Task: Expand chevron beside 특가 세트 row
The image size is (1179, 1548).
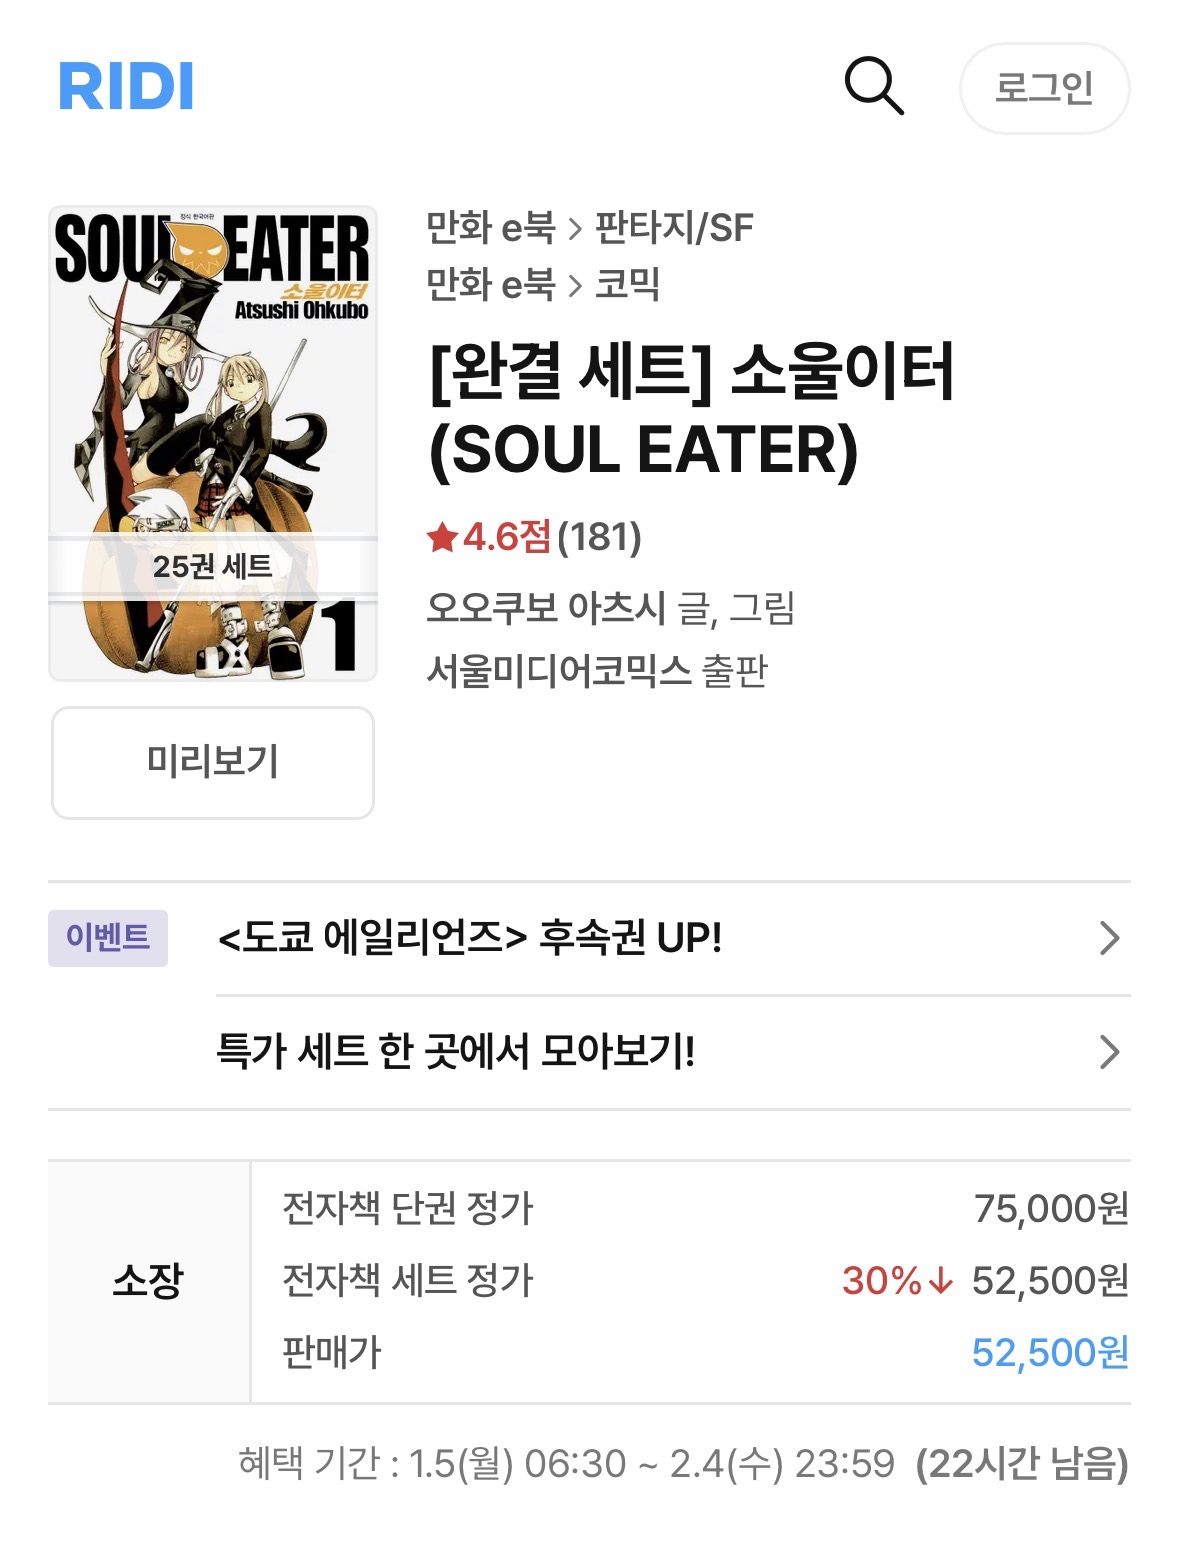Action: tap(1108, 1052)
